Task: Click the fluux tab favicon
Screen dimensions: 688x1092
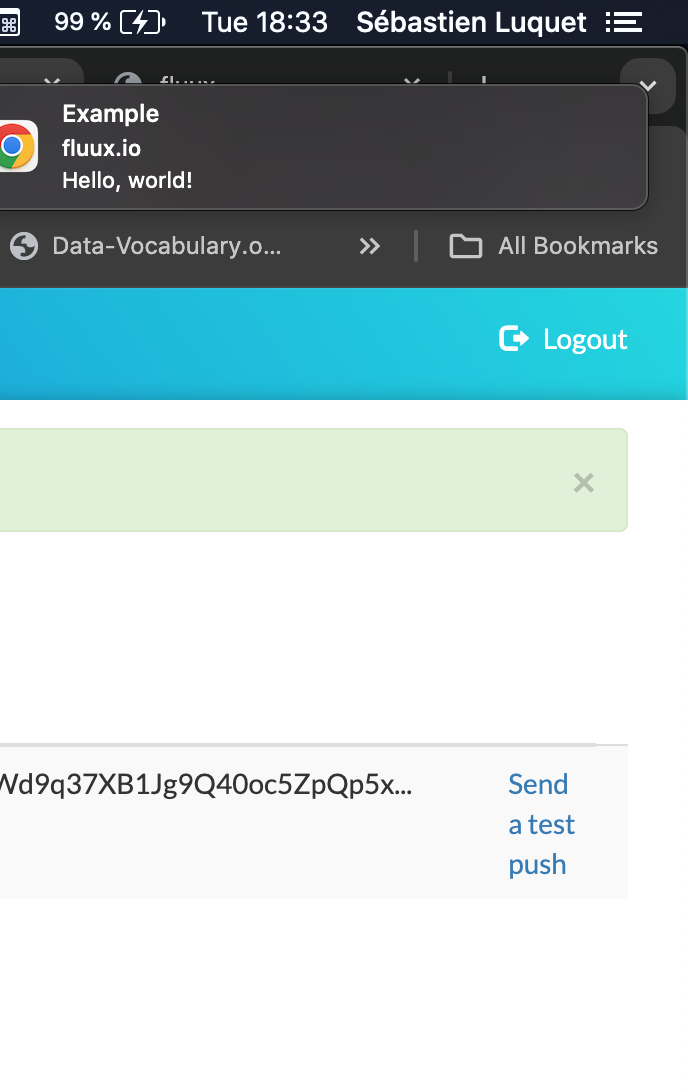Action: [x=127, y=84]
